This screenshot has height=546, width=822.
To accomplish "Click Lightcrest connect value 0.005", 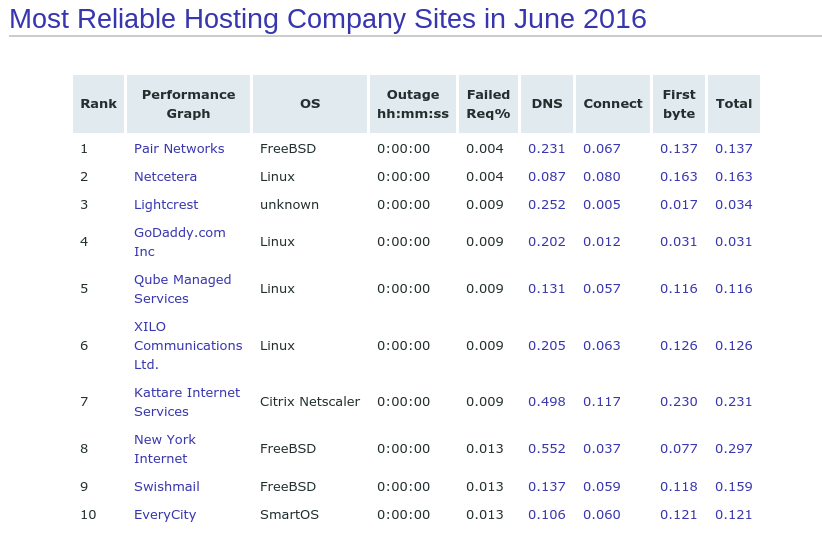I will tap(601, 205).
